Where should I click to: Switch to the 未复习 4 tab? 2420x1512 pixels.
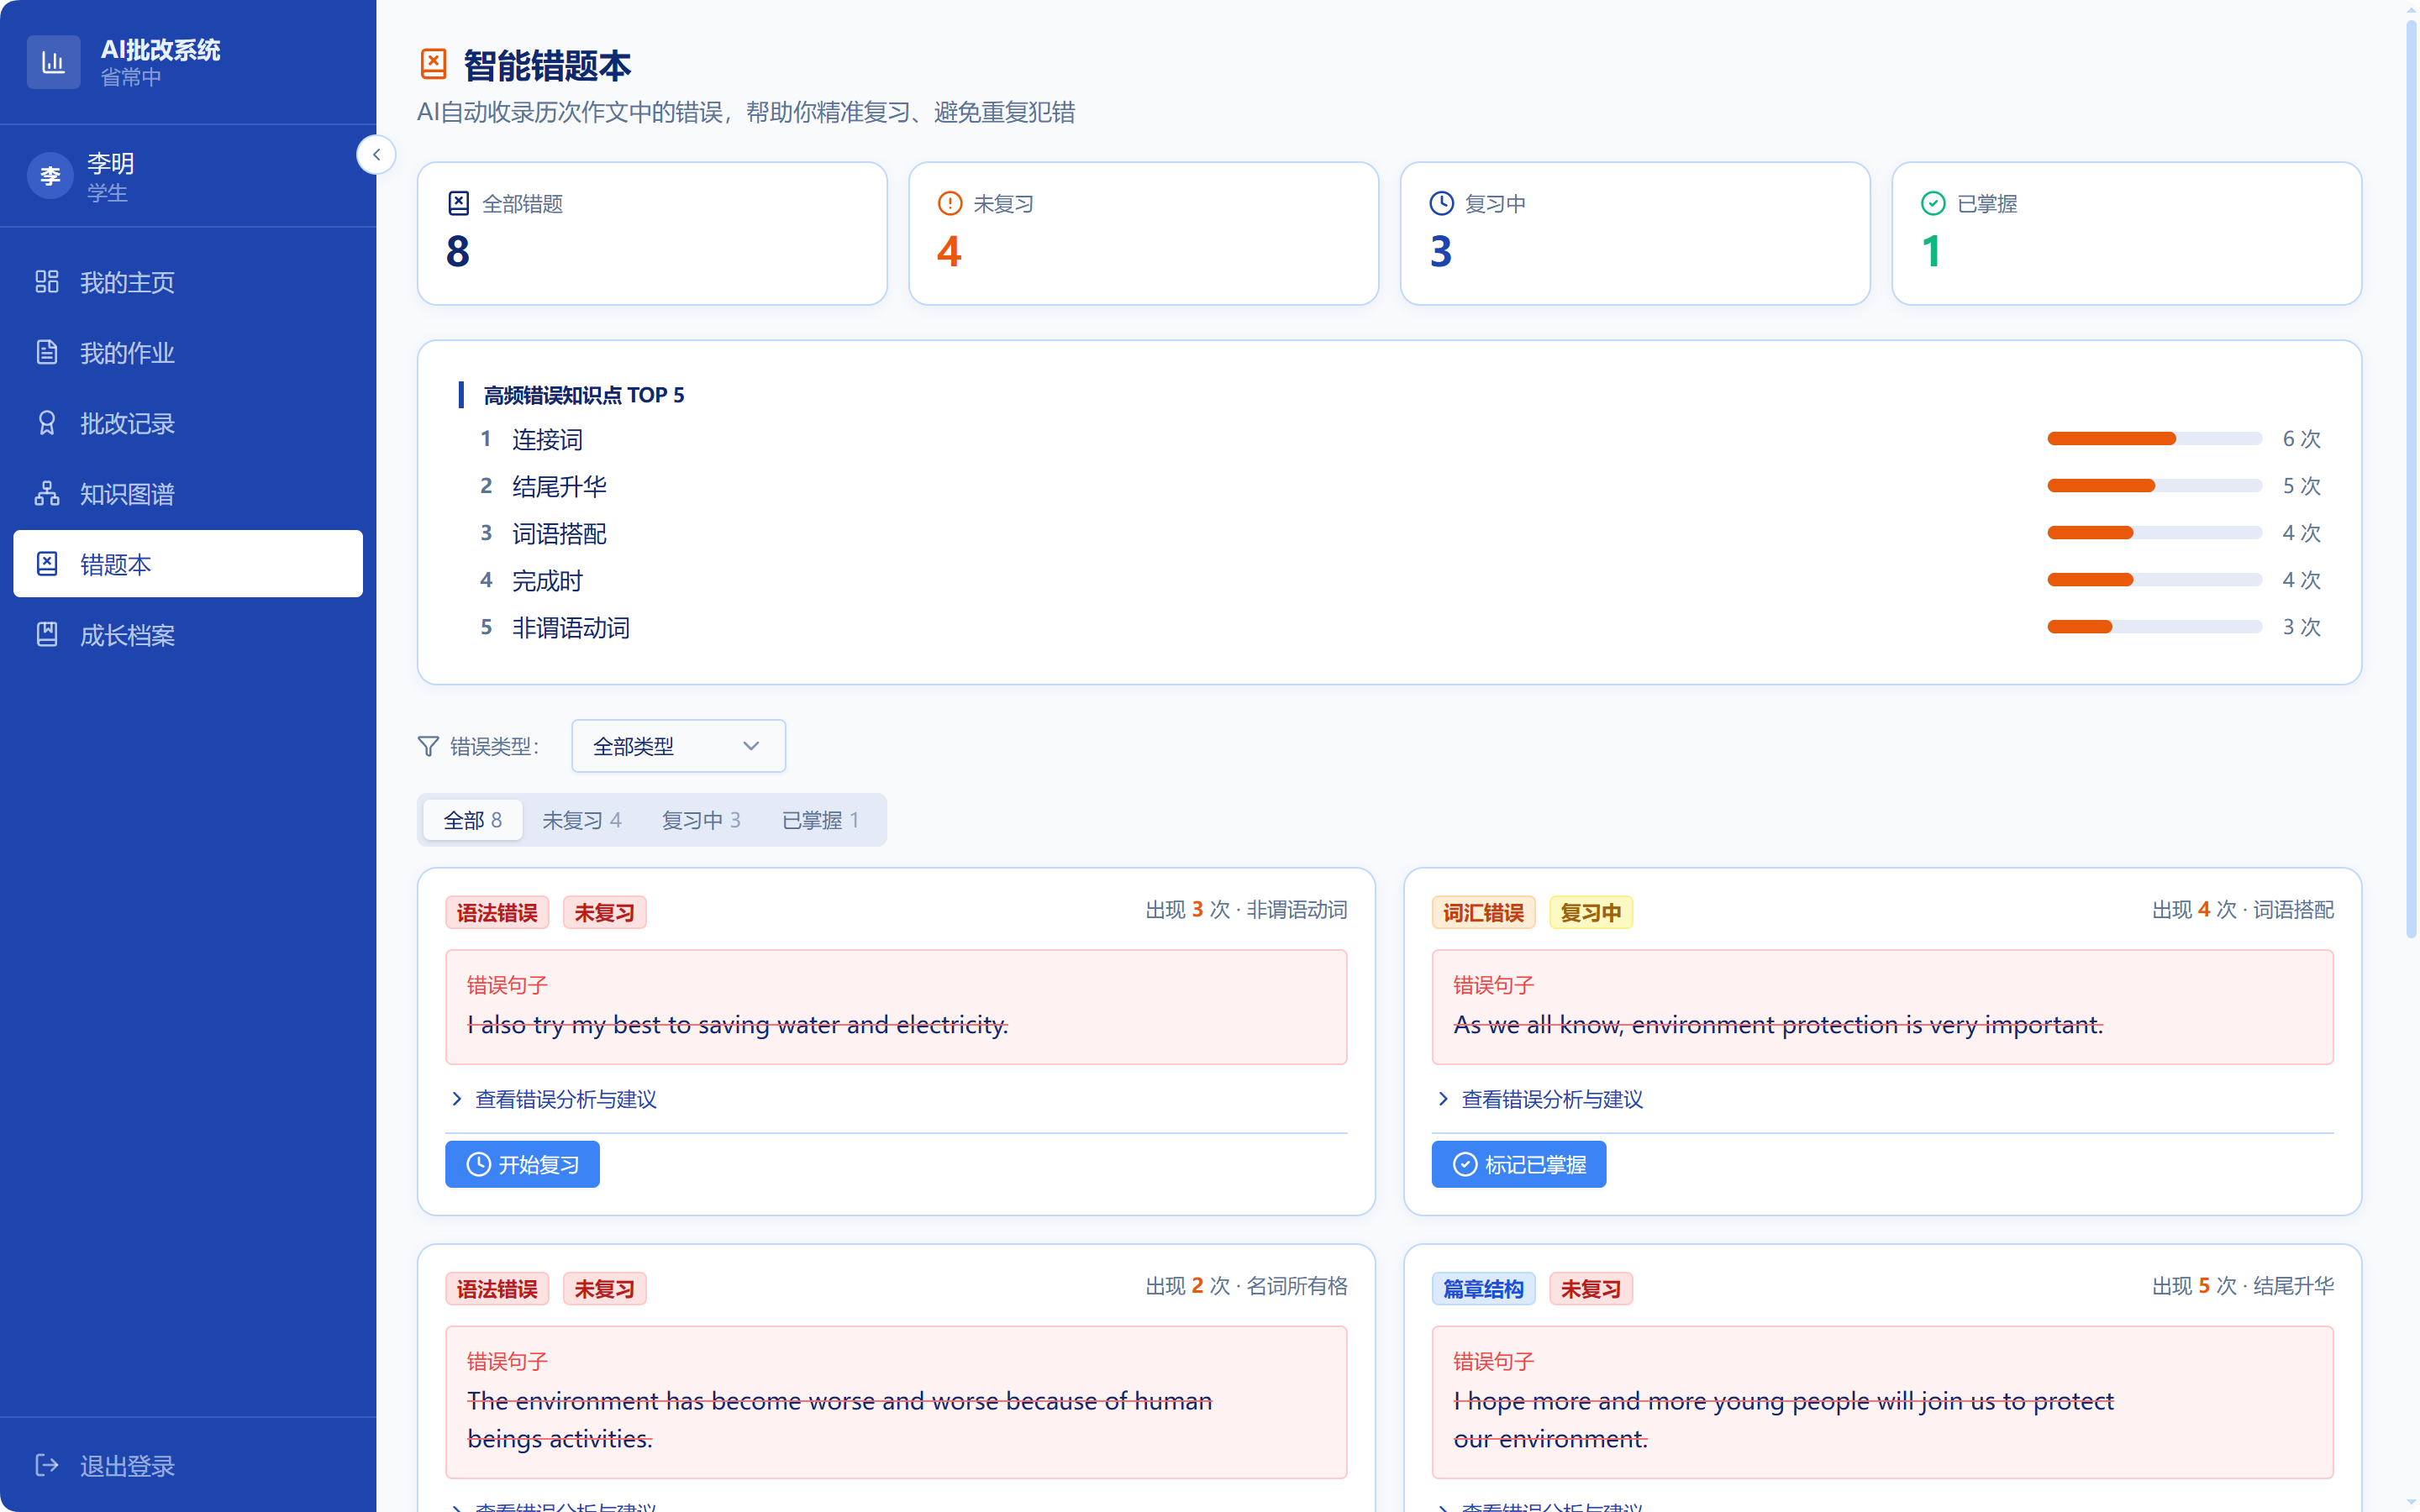point(582,820)
